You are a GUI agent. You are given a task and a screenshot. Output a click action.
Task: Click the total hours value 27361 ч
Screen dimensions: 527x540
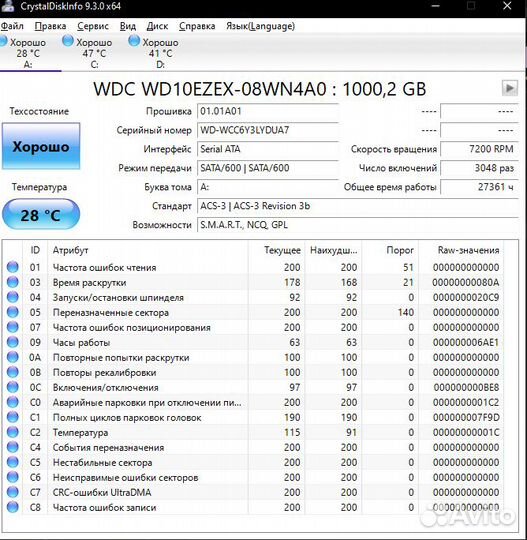click(x=479, y=188)
